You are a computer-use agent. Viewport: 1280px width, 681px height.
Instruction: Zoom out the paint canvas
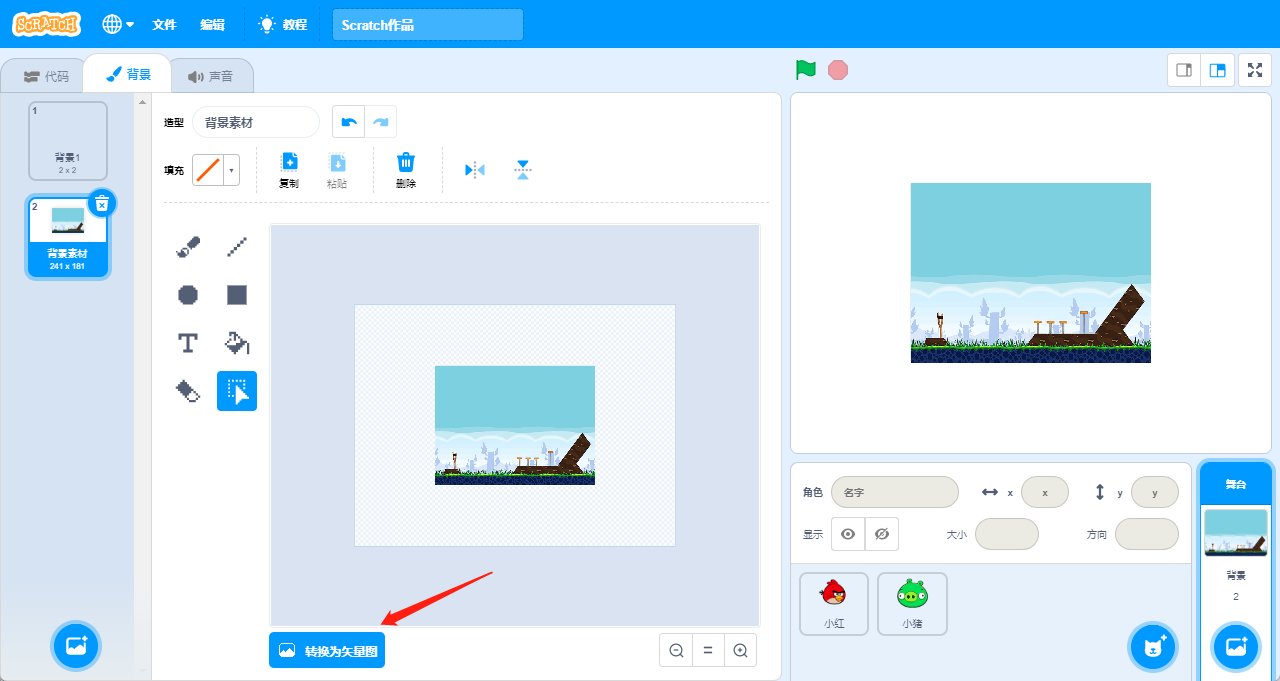coord(676,650)
